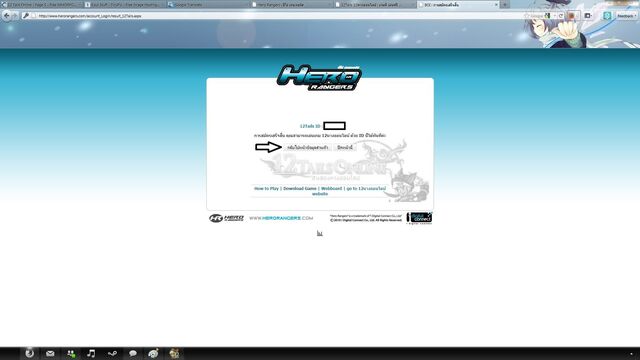
Task: Switch to the first 12Tails Online tab
Action: click(41, 5)
